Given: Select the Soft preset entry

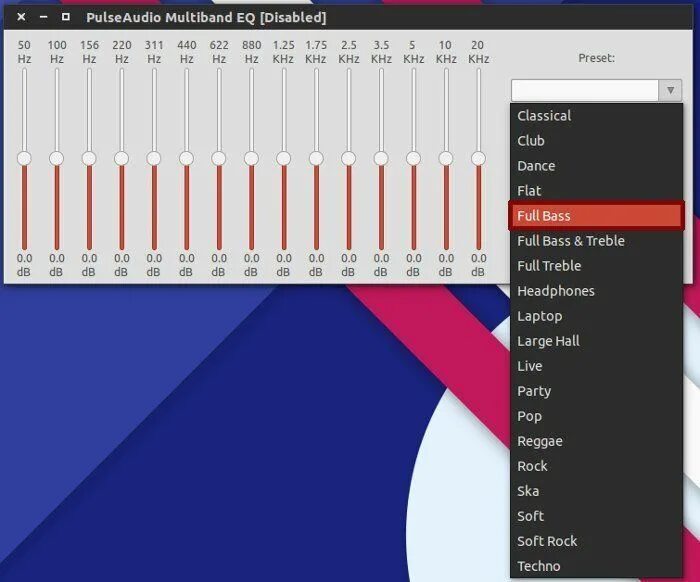Looking at the screenshot, I should [596, 515].
